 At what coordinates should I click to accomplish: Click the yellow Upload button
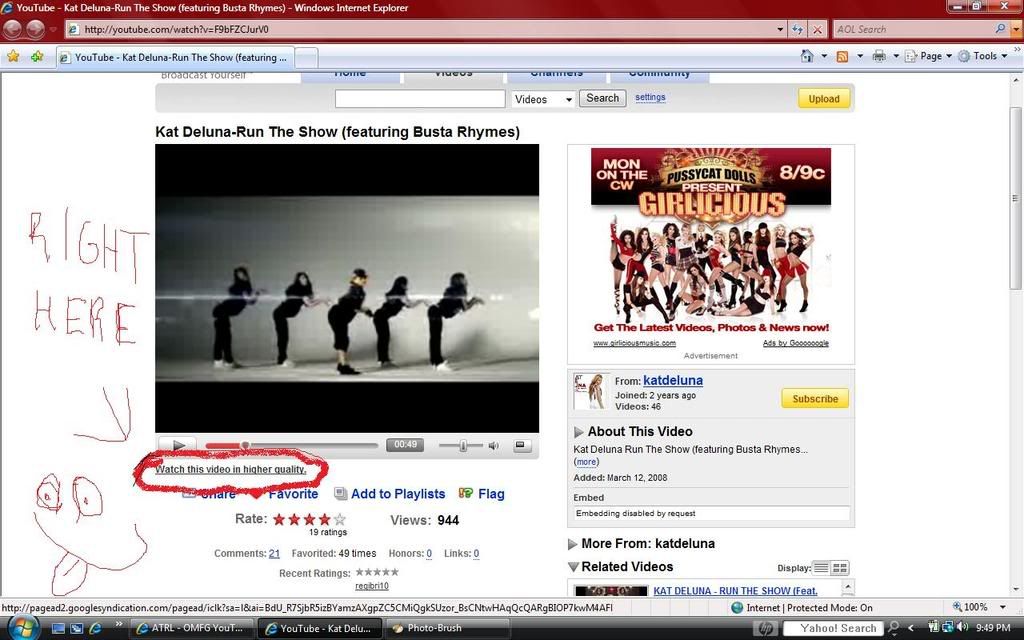click(x=824, y=99)
